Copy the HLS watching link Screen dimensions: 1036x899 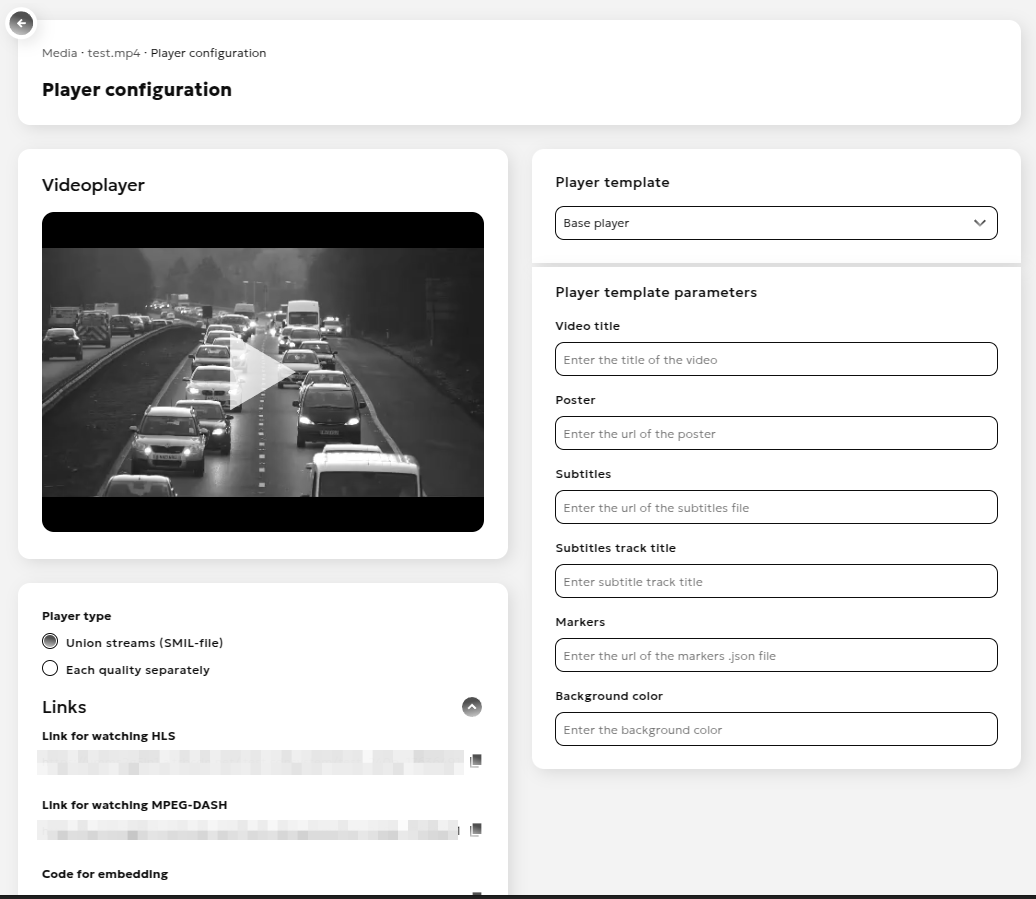[x=476, y=761]
